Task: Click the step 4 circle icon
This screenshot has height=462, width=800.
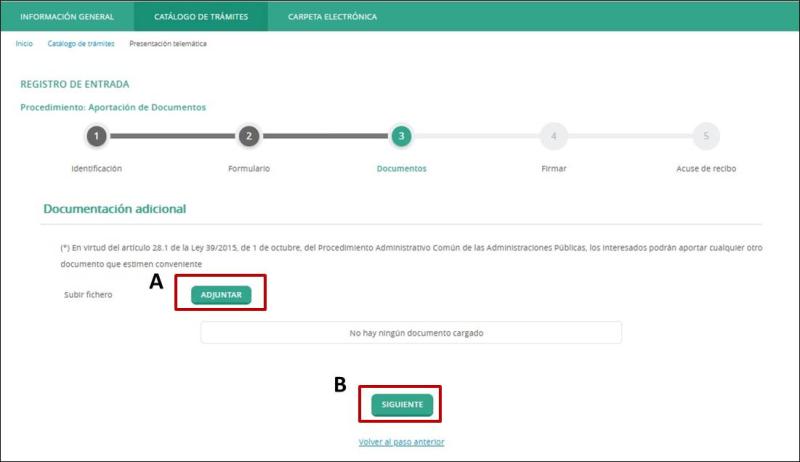Action: 553,136
